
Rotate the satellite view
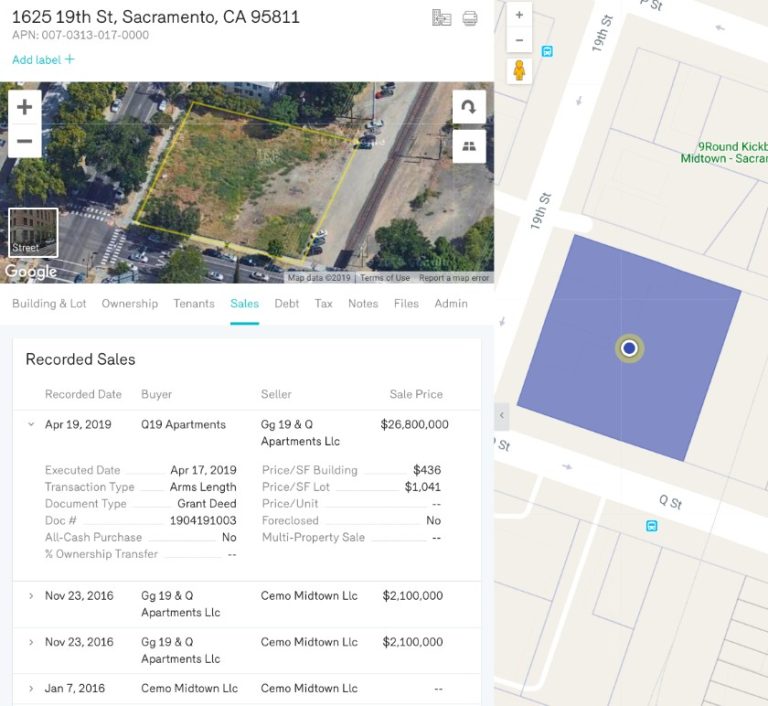coord(469,106)
